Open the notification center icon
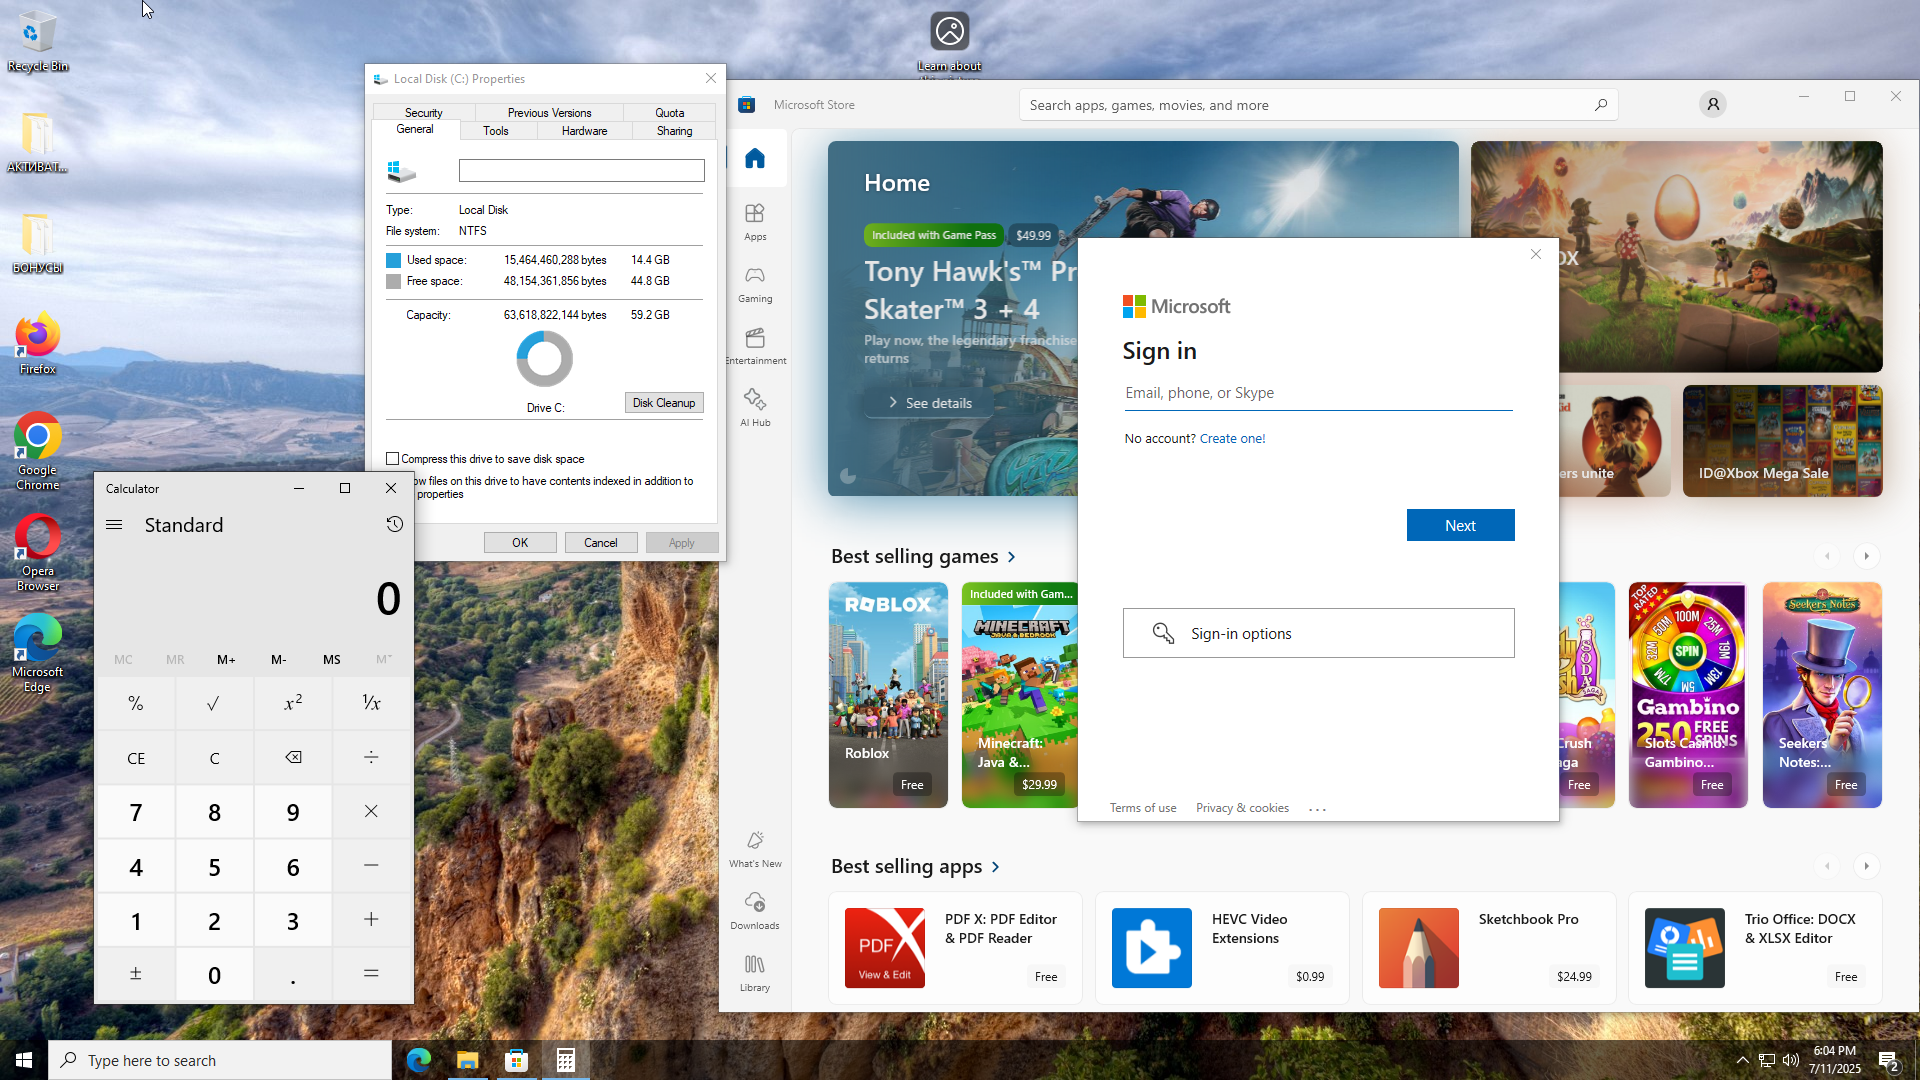Viewport: 1920px width, 1080px height. (1888, 1060)
